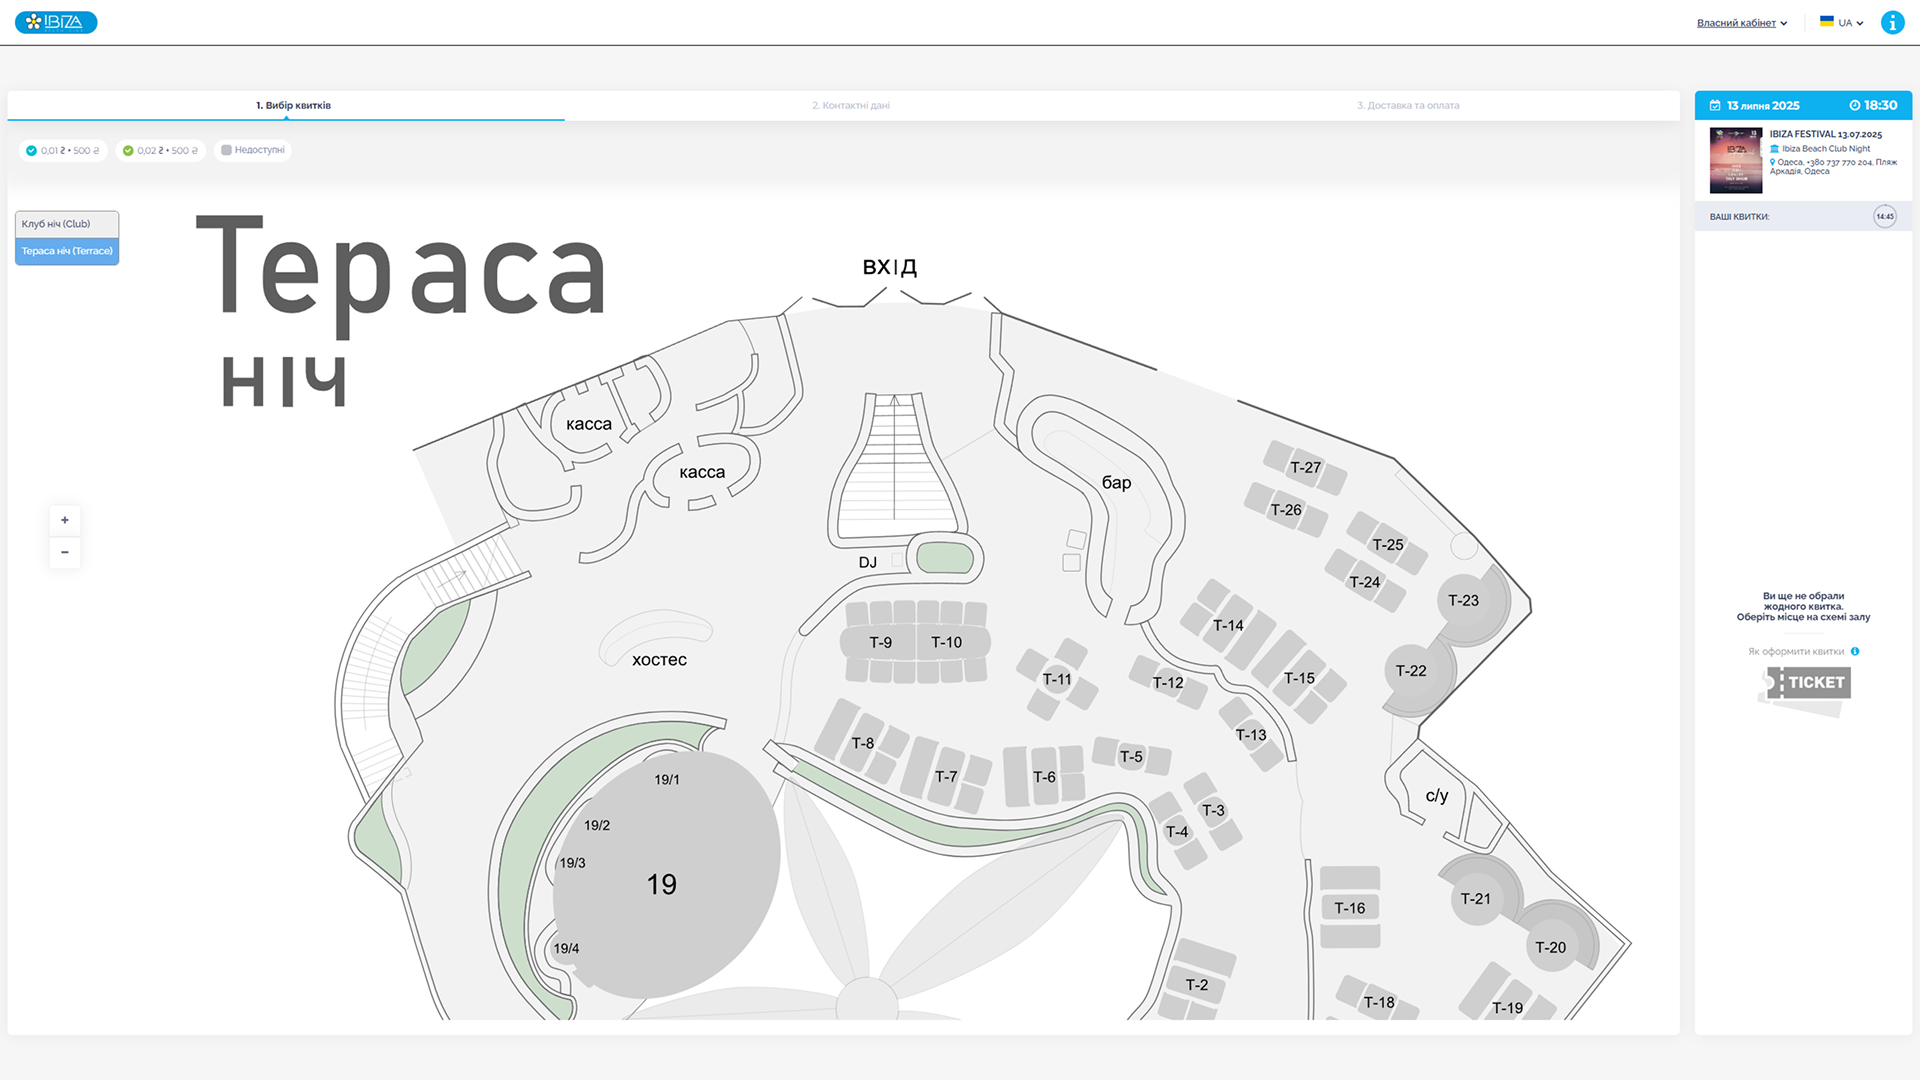Select Тераса ніч (Terrace) sector
Screen dimensions: 1920x1080
click(67, 251)
